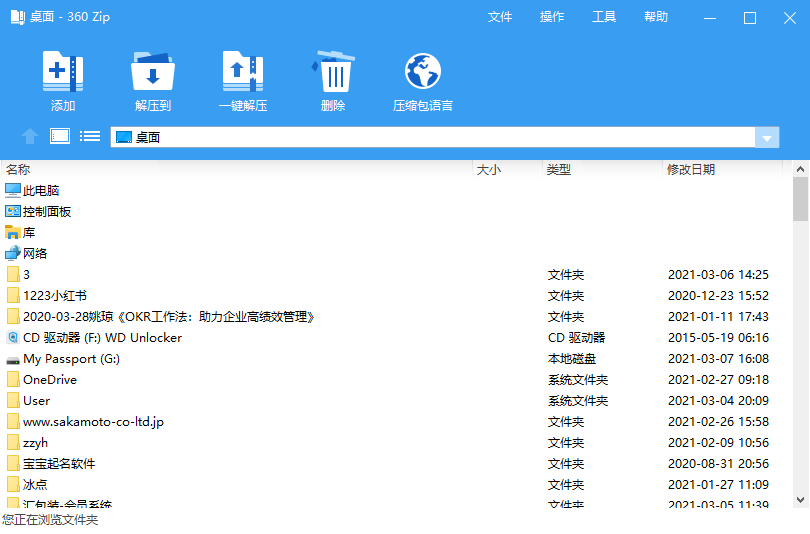
Task: Click the 添加 (Add) archive icon
Action: tap(63, 71)
